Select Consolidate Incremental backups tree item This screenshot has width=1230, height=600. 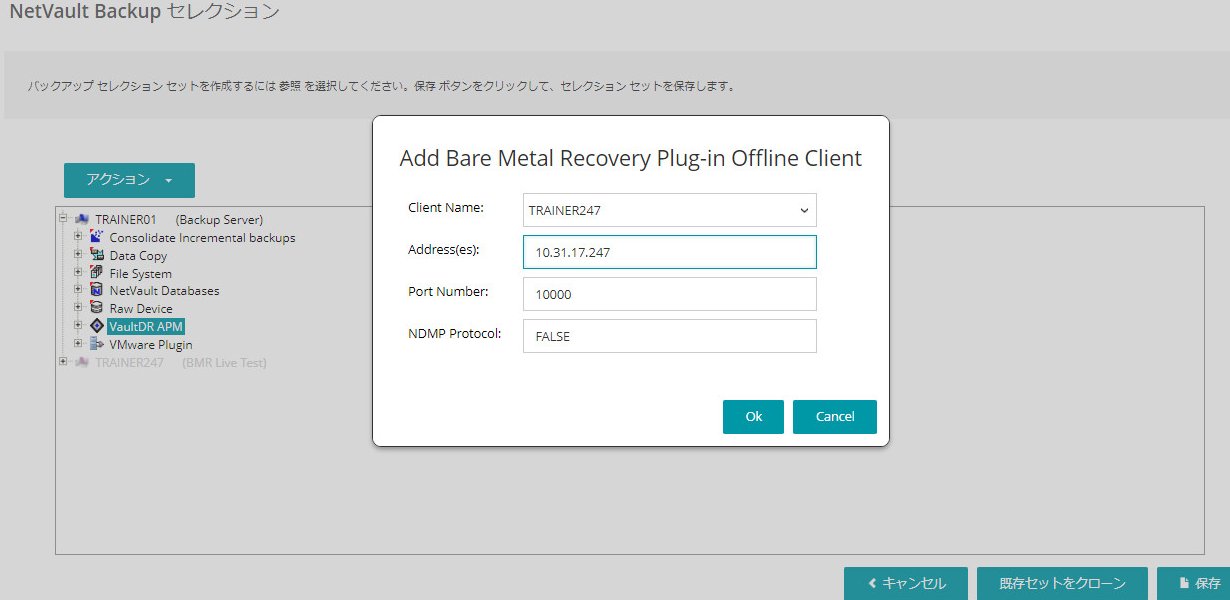202,238
